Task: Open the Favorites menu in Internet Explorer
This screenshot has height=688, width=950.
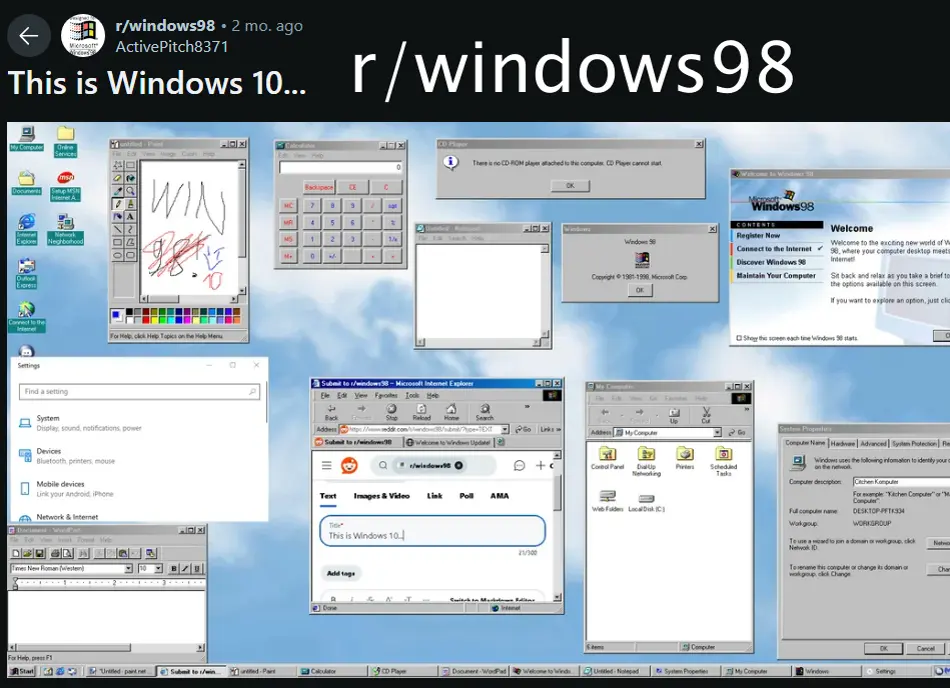Action: click(385, 395)
